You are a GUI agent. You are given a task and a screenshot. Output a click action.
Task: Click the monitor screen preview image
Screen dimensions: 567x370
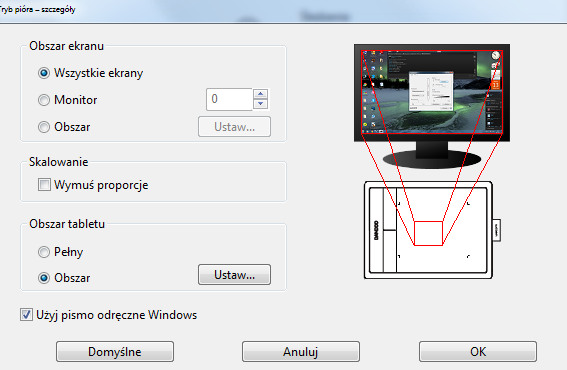432,92
